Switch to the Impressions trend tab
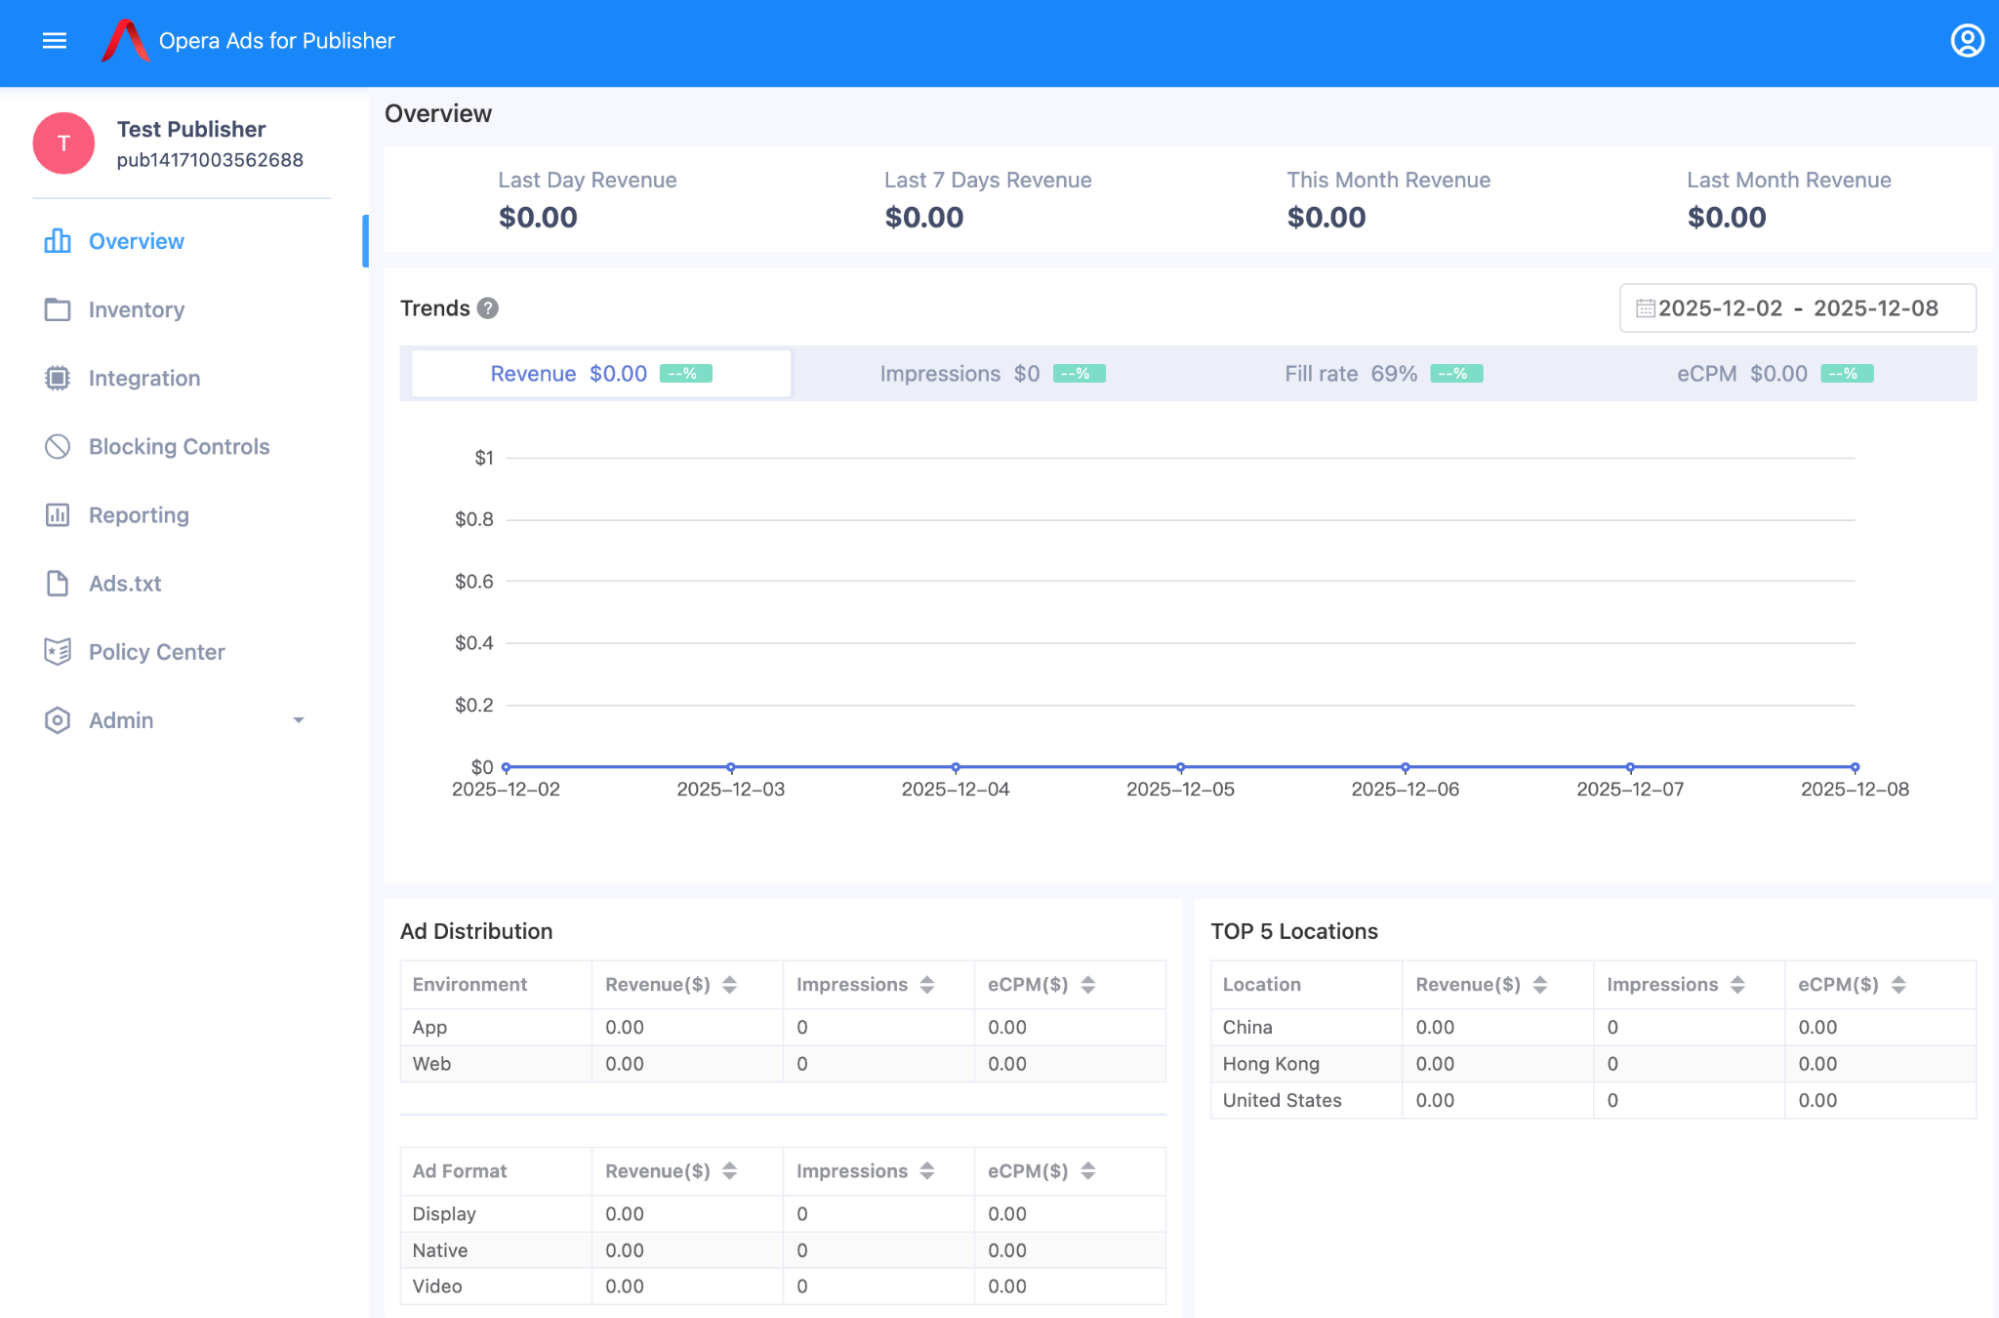Viewport: 1999px width, 1318px height. 992,374
